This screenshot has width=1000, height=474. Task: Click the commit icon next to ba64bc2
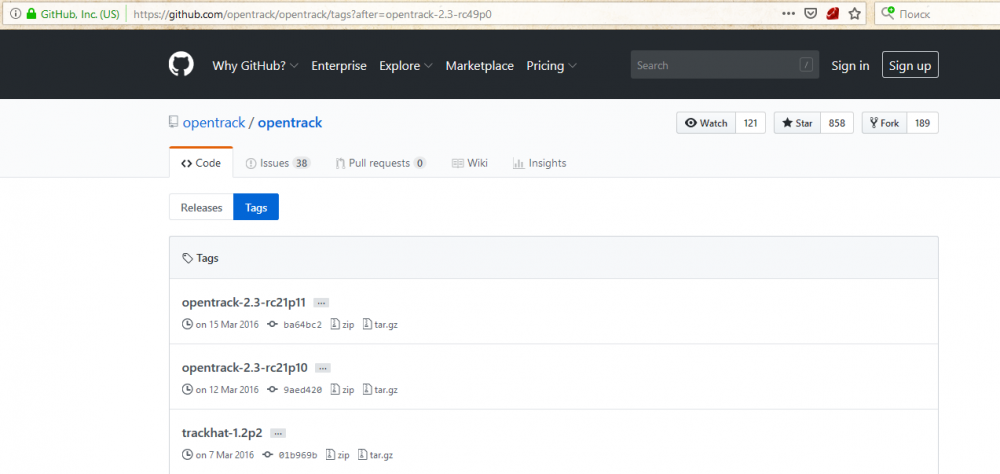(272, 324)
